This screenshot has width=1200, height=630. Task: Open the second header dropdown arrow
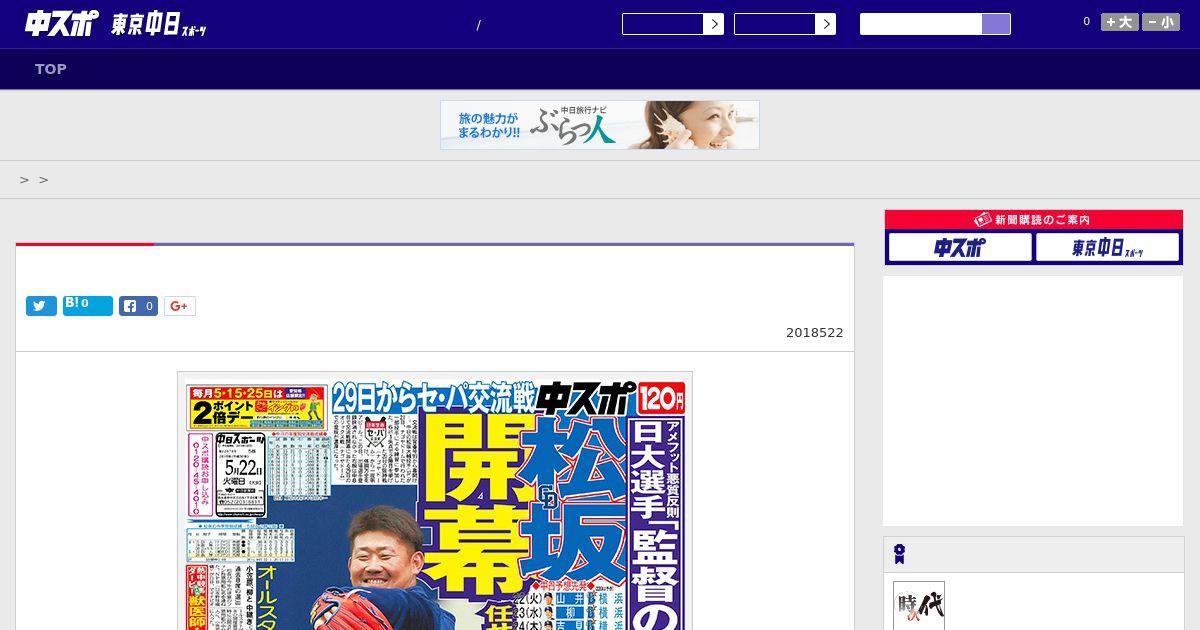(x=825, y=24)
